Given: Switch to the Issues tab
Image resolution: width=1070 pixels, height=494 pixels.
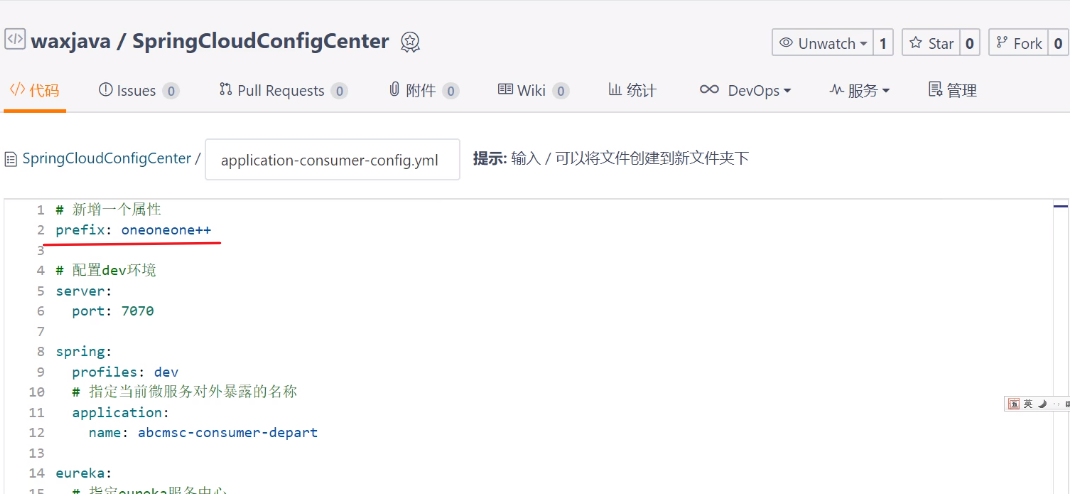Looking at the screenshot, I should tap(136, 90).
